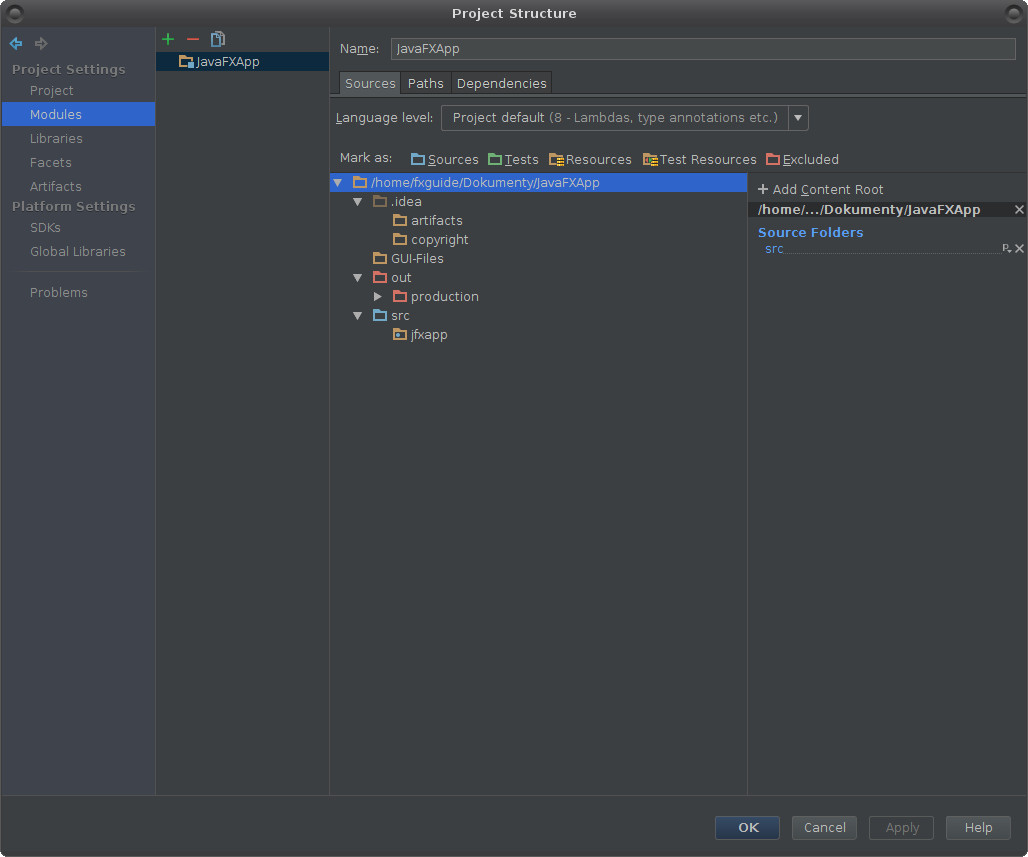Select the production folder row

(435, 297)
